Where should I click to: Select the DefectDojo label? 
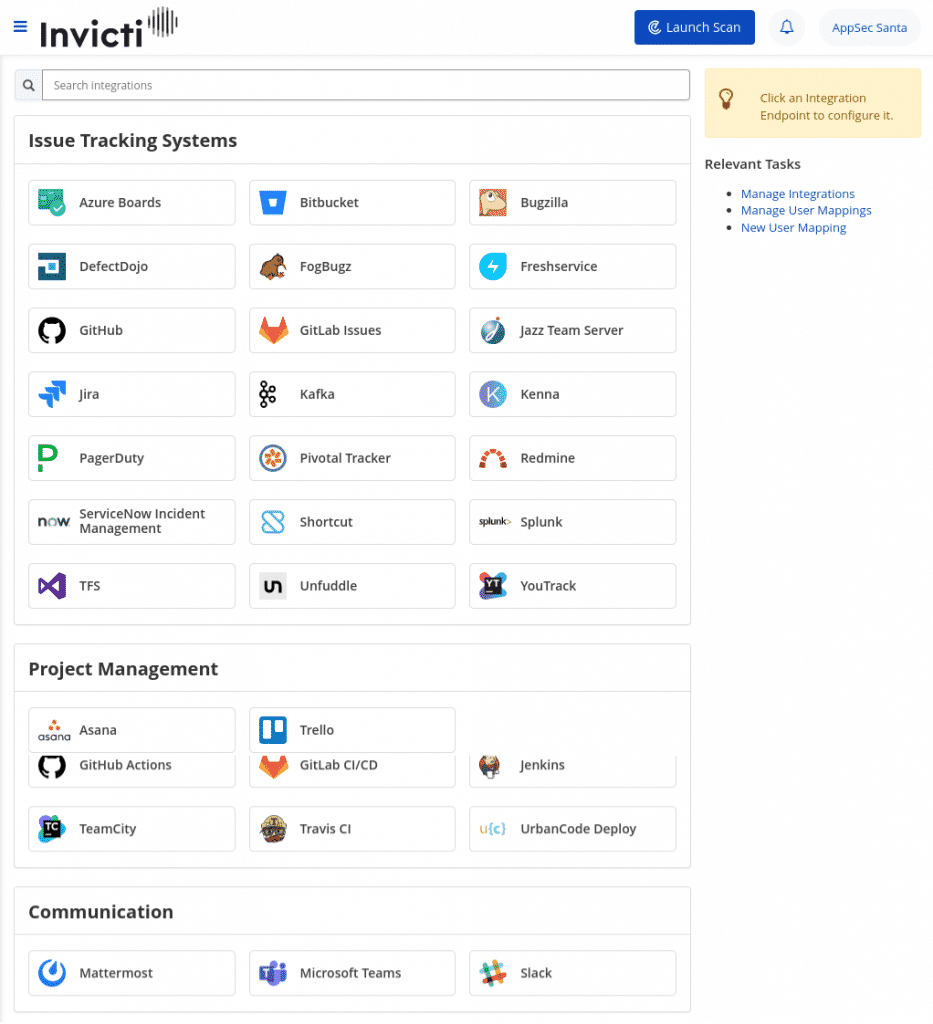pyautogui.click(x=114, y=266)
